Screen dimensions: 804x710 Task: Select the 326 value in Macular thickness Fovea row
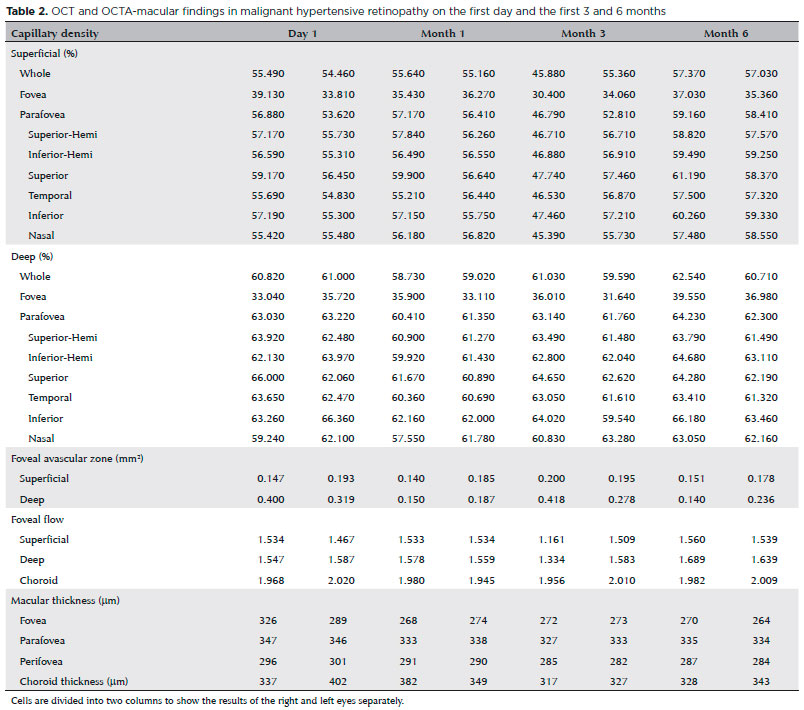tap(263, 621)
